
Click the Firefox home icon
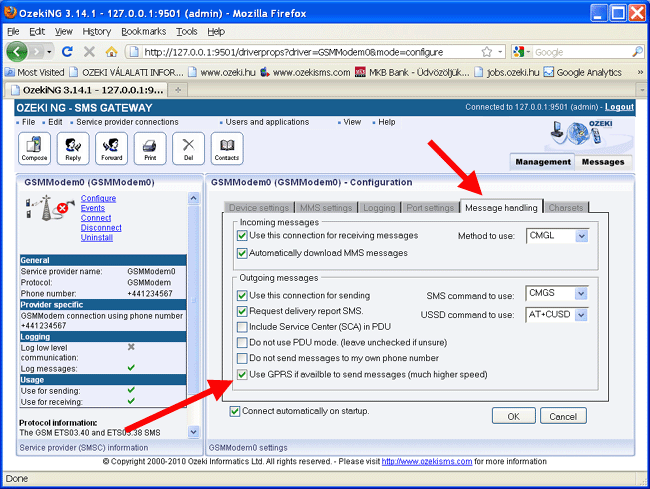point(111,51)
